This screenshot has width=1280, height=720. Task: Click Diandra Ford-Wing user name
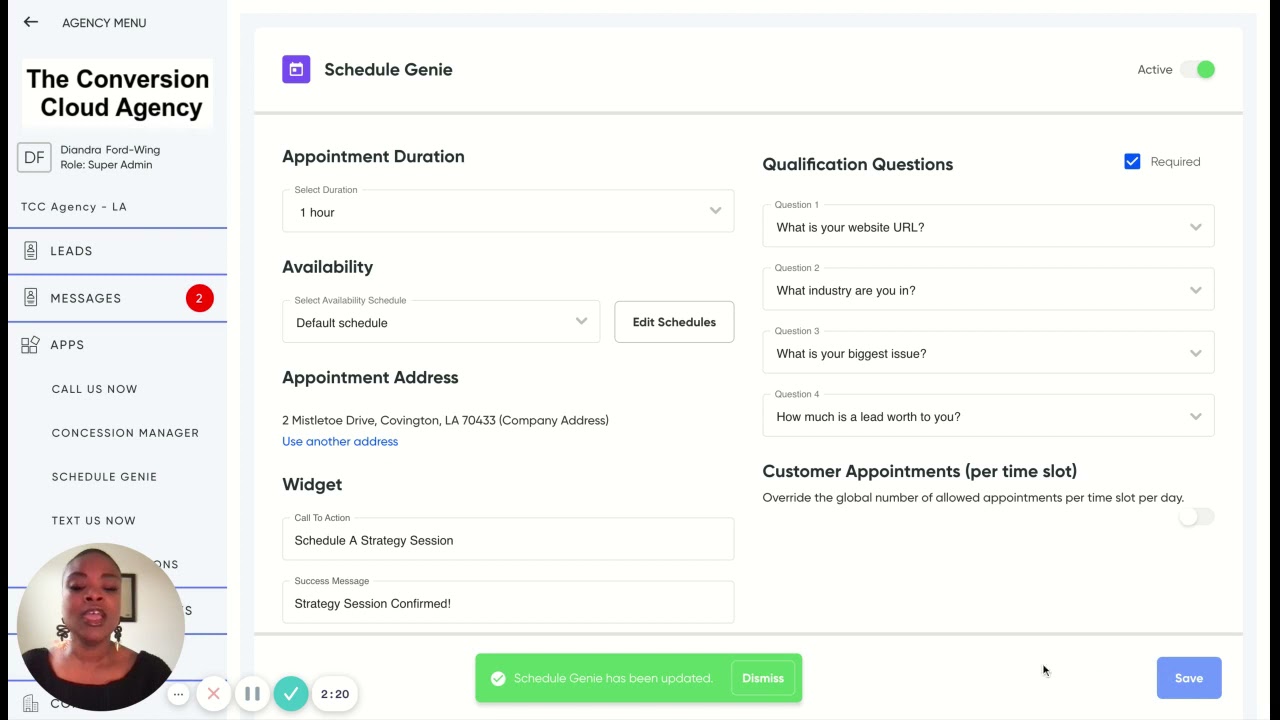tap(110, 150)
